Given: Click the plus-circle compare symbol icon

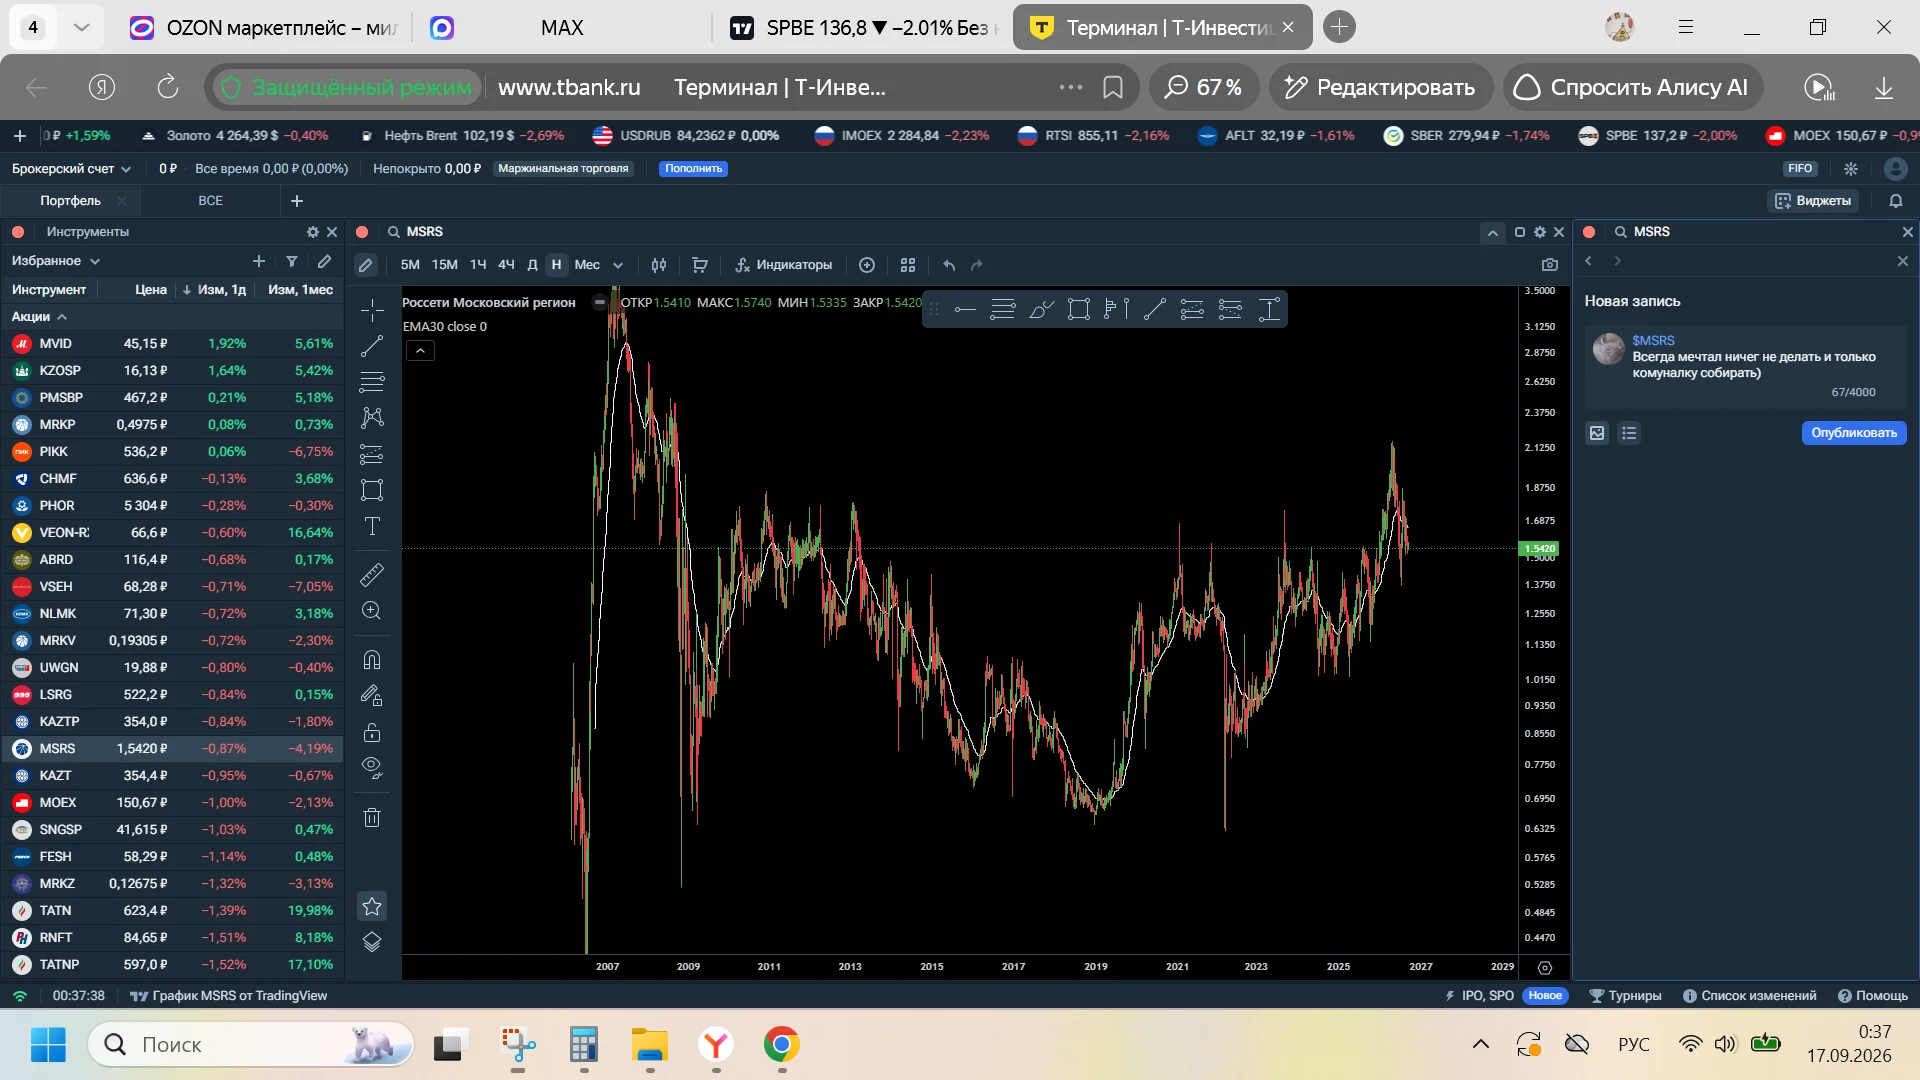Looking at the screenshot, I should coord(867,265).
